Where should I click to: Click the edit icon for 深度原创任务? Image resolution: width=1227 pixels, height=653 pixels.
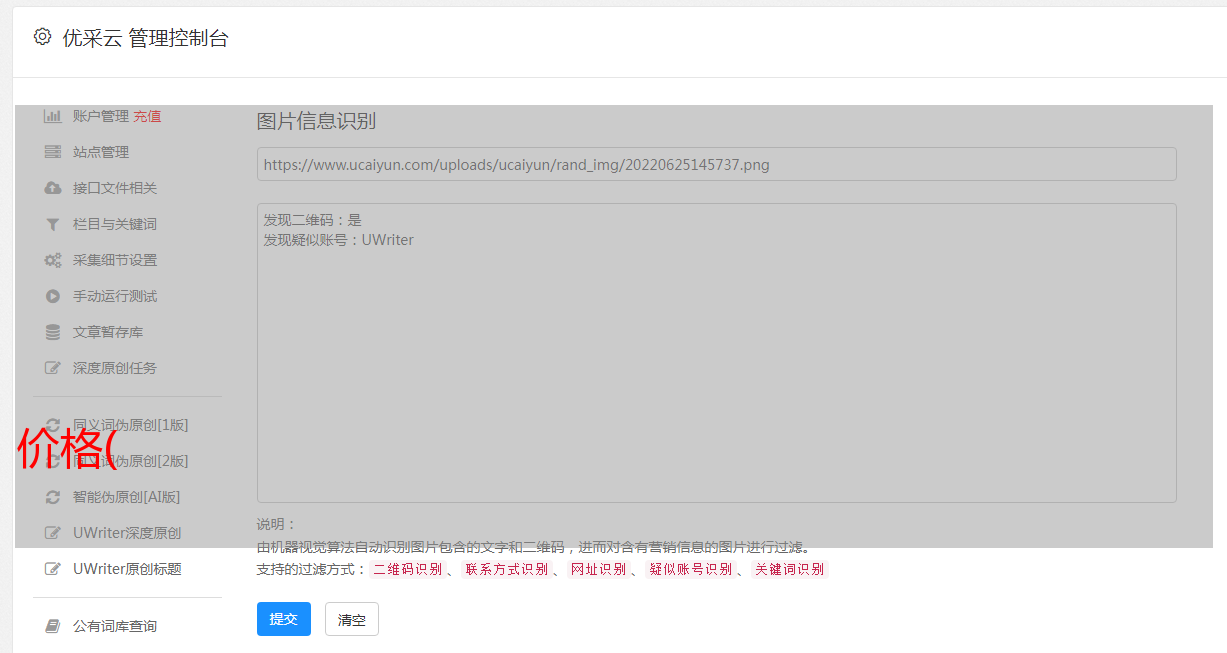[x=53, y=368]
